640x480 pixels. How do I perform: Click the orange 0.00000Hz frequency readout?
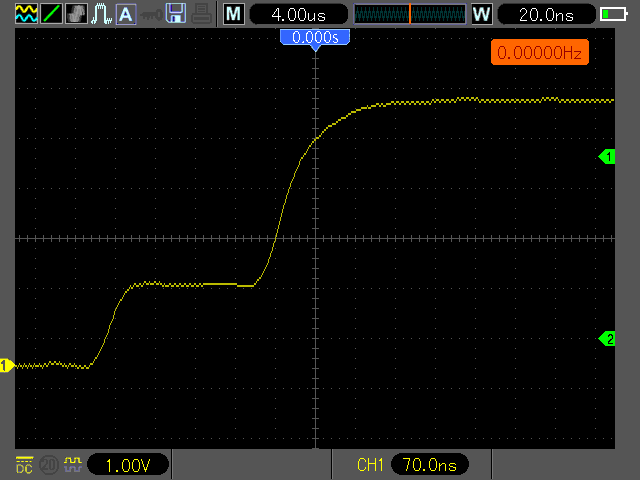click(540, 52)
